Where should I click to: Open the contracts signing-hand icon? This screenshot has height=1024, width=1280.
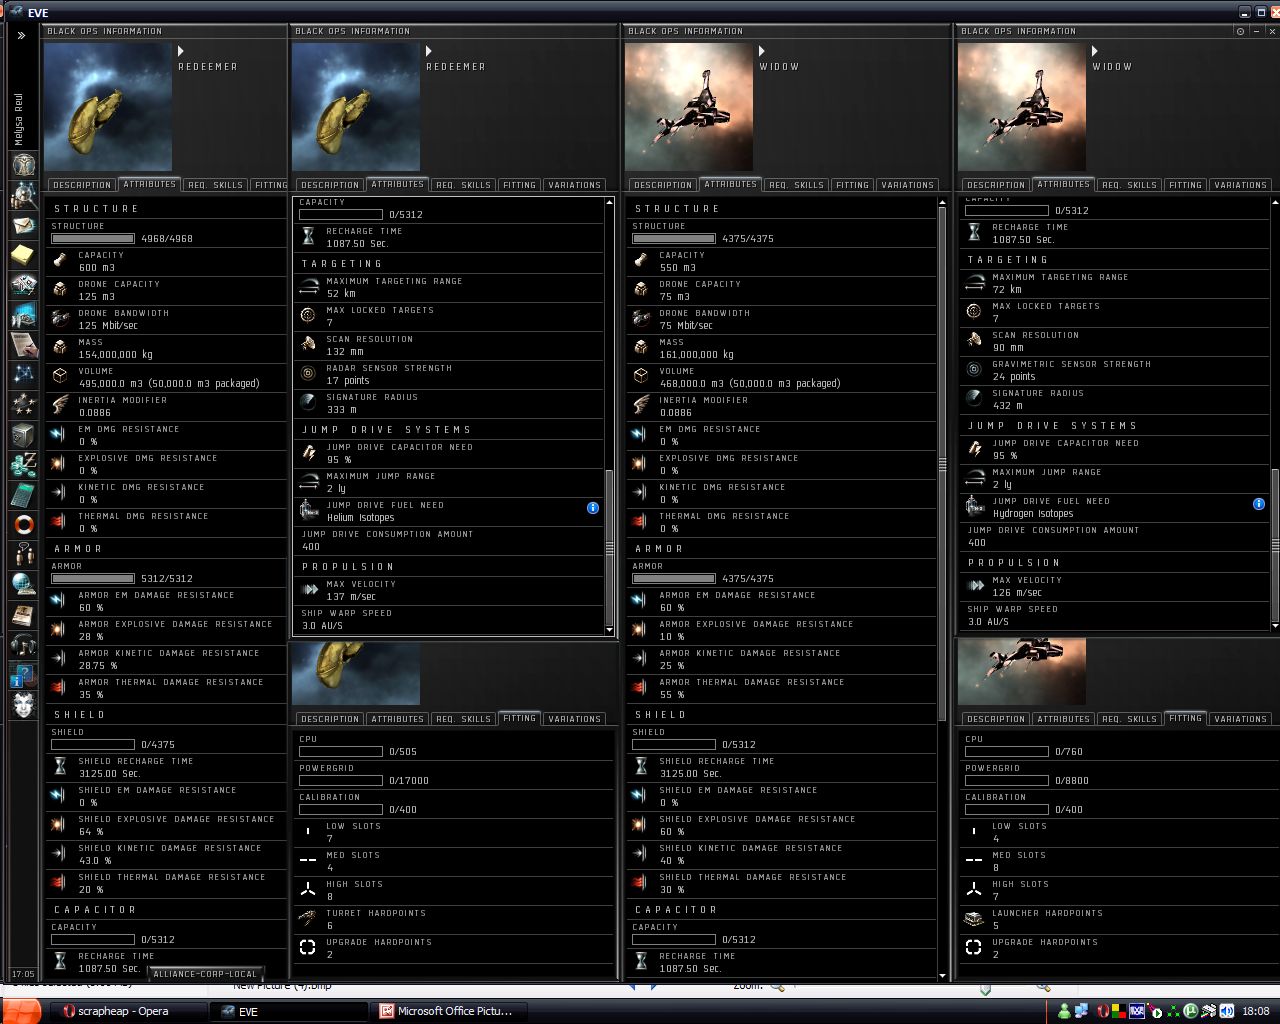pyautogui.click(x=24, y=345)
